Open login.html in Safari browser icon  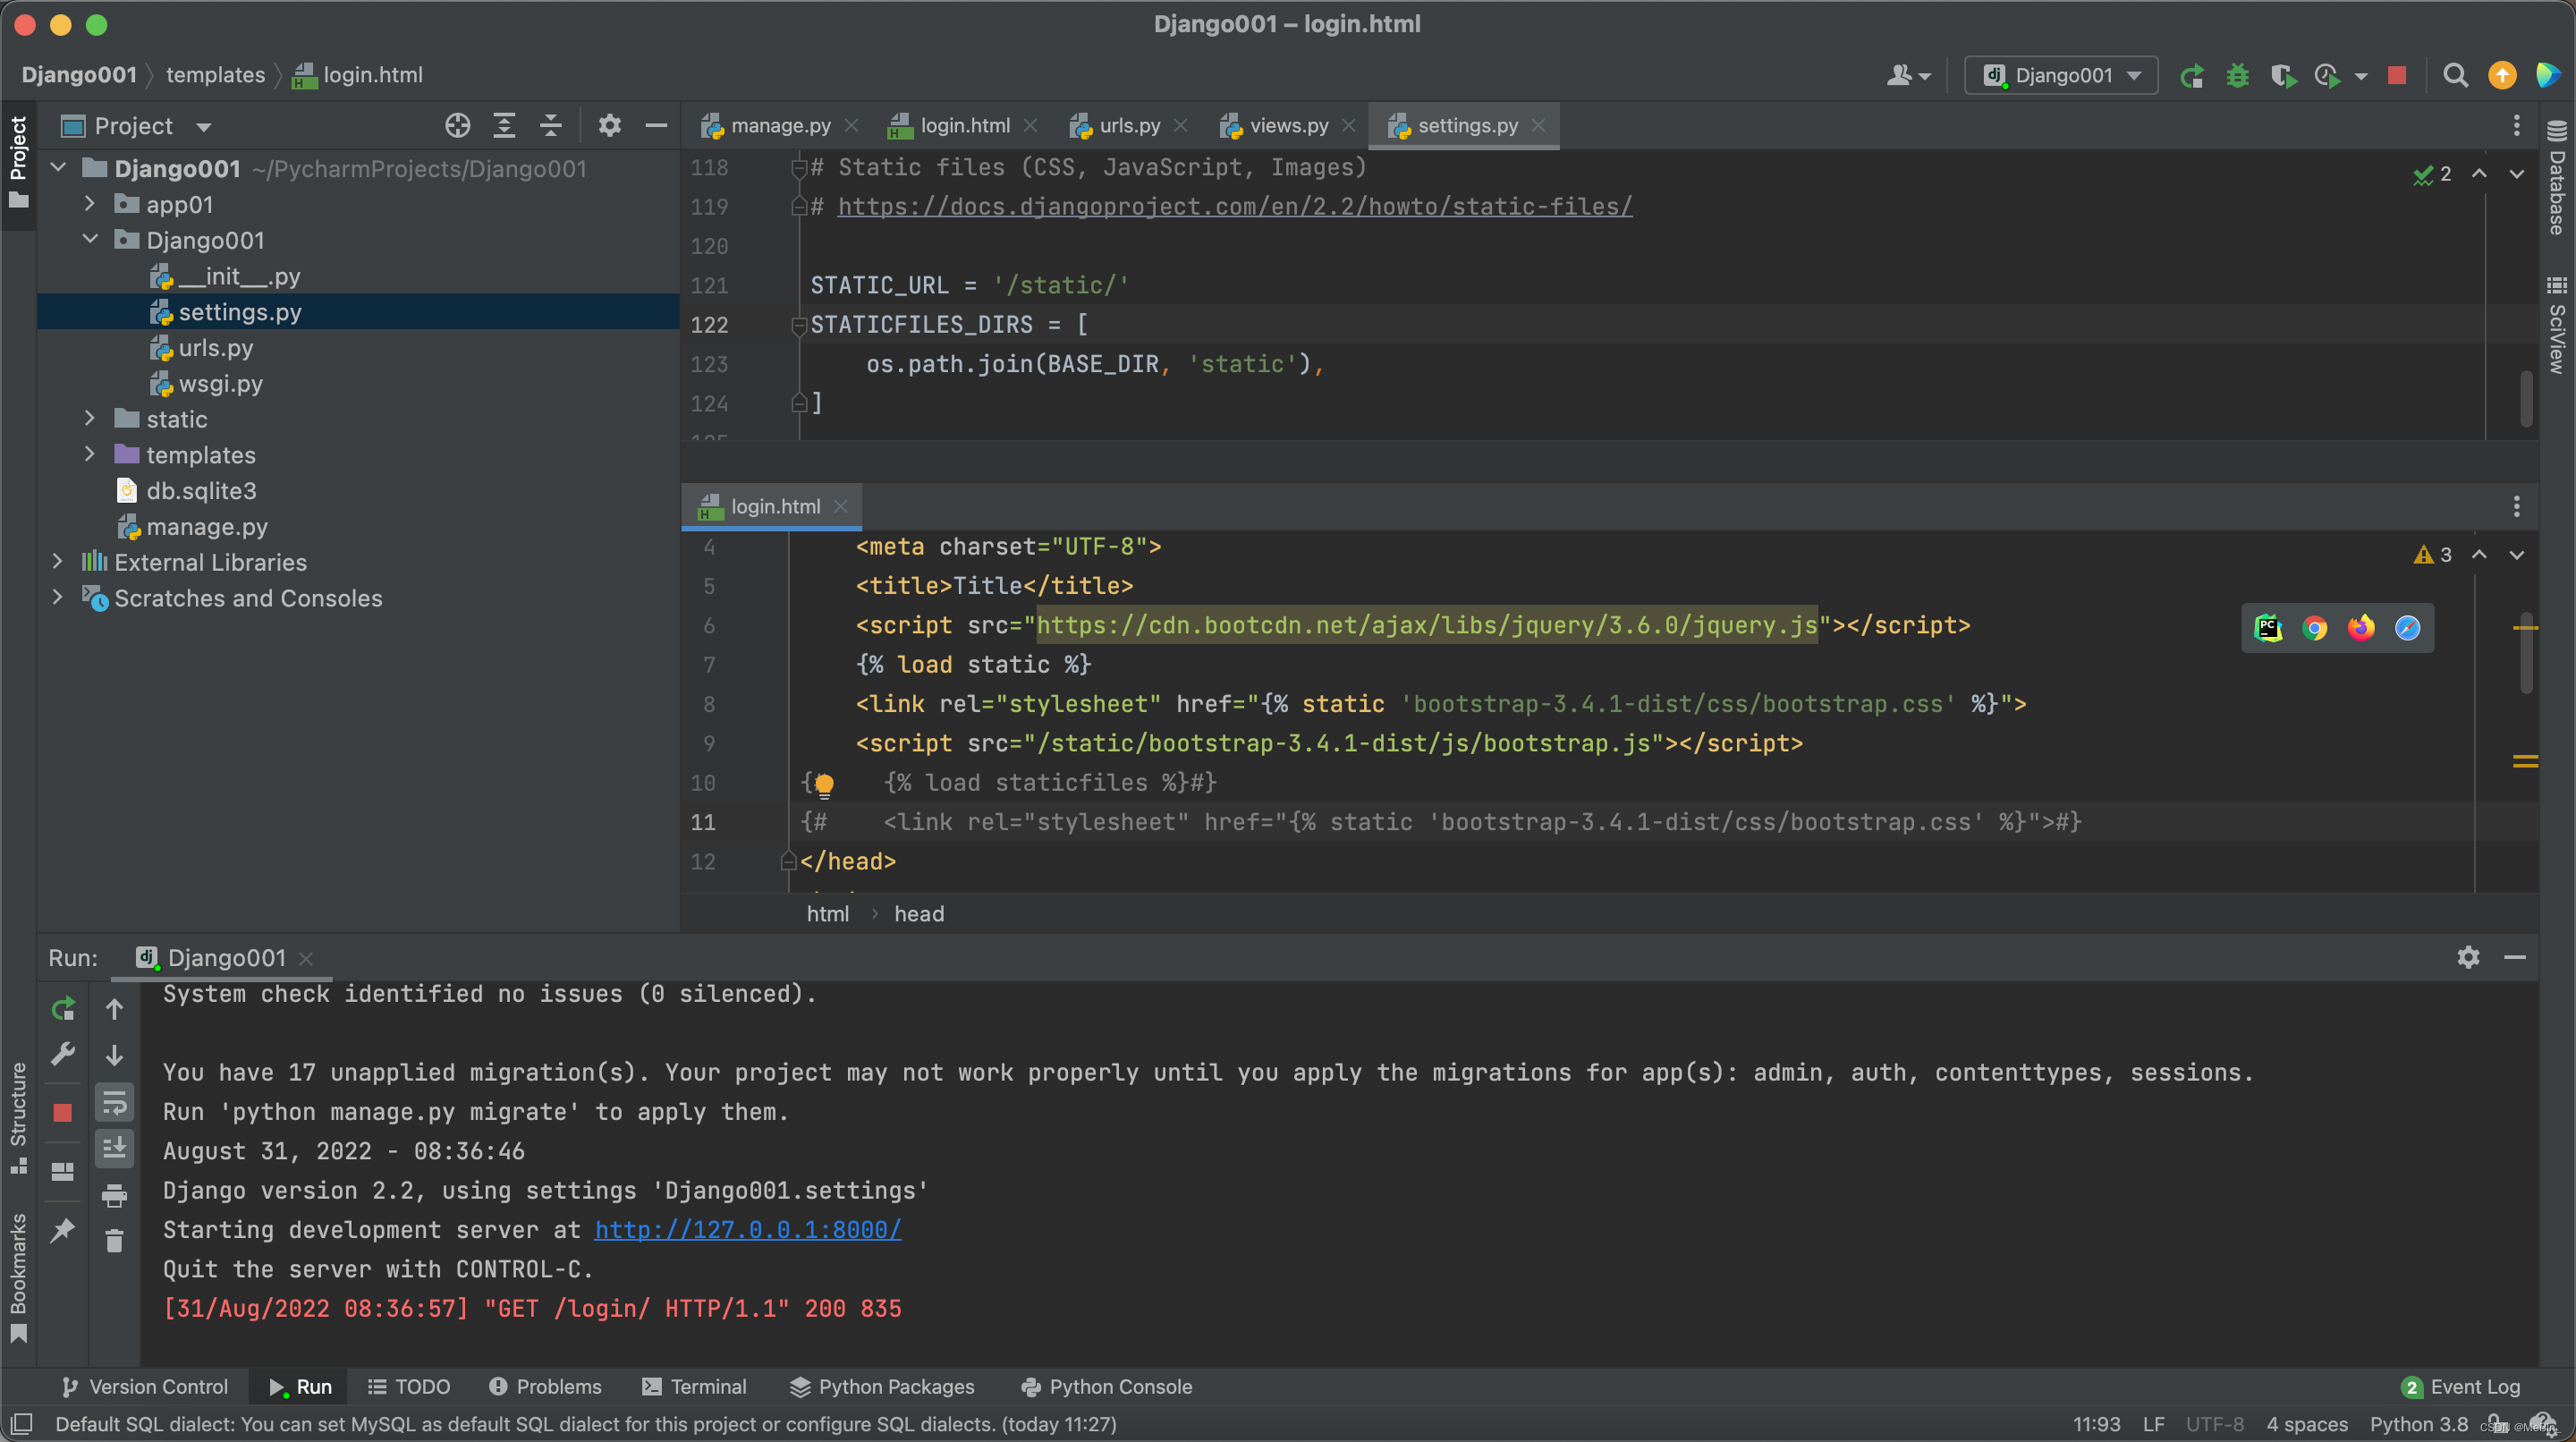pyautogui.click(x=2407, y=628)
